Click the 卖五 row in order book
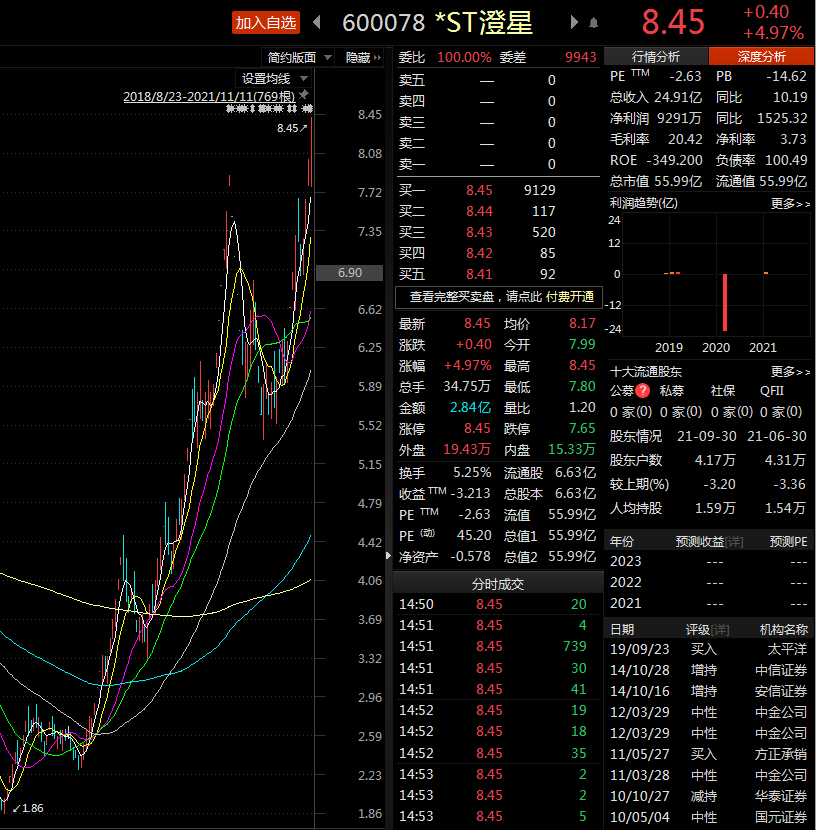816x830 pixels. click(x=498, y=80)
